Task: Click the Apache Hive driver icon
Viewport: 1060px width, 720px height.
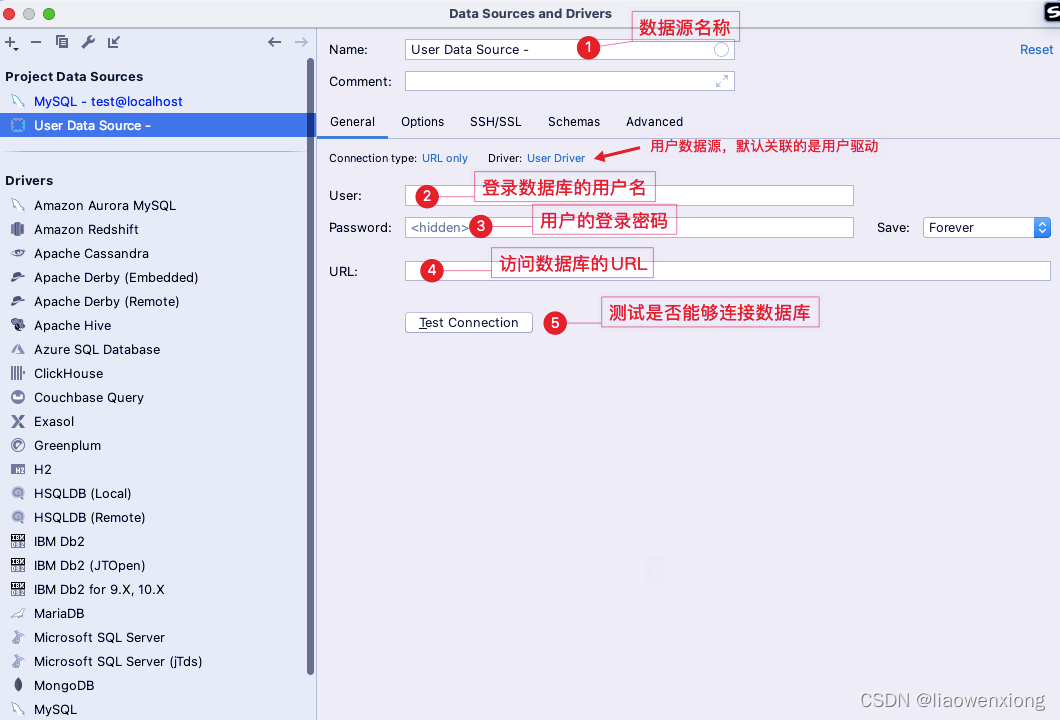Action: click(x=18, y=325)
